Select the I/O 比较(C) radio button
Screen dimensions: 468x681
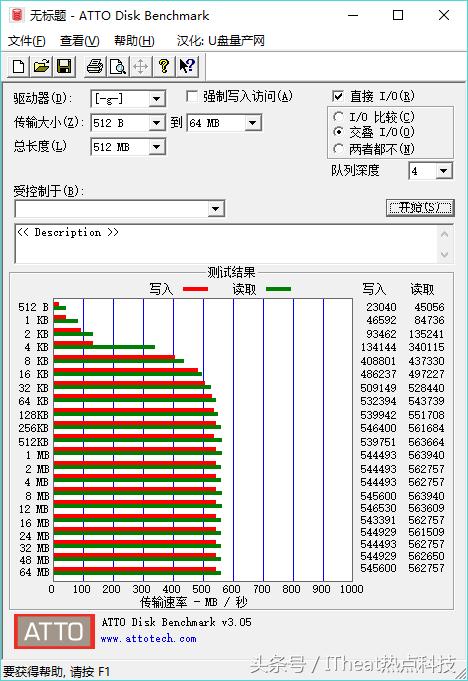[x=339, y=117]
